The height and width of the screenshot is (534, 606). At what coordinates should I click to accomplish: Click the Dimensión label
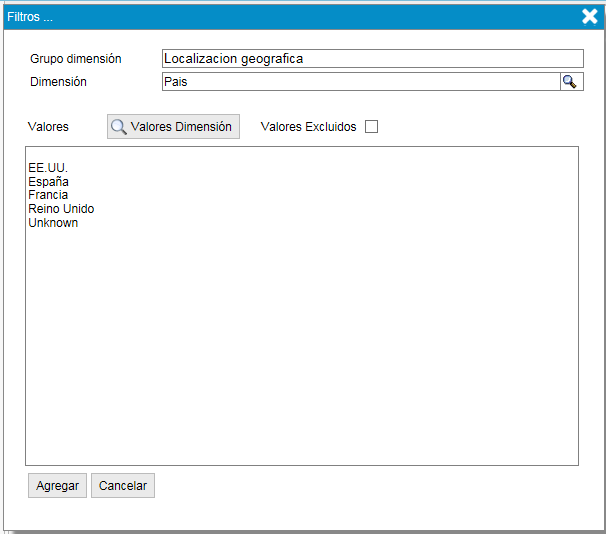pos(58,82)
